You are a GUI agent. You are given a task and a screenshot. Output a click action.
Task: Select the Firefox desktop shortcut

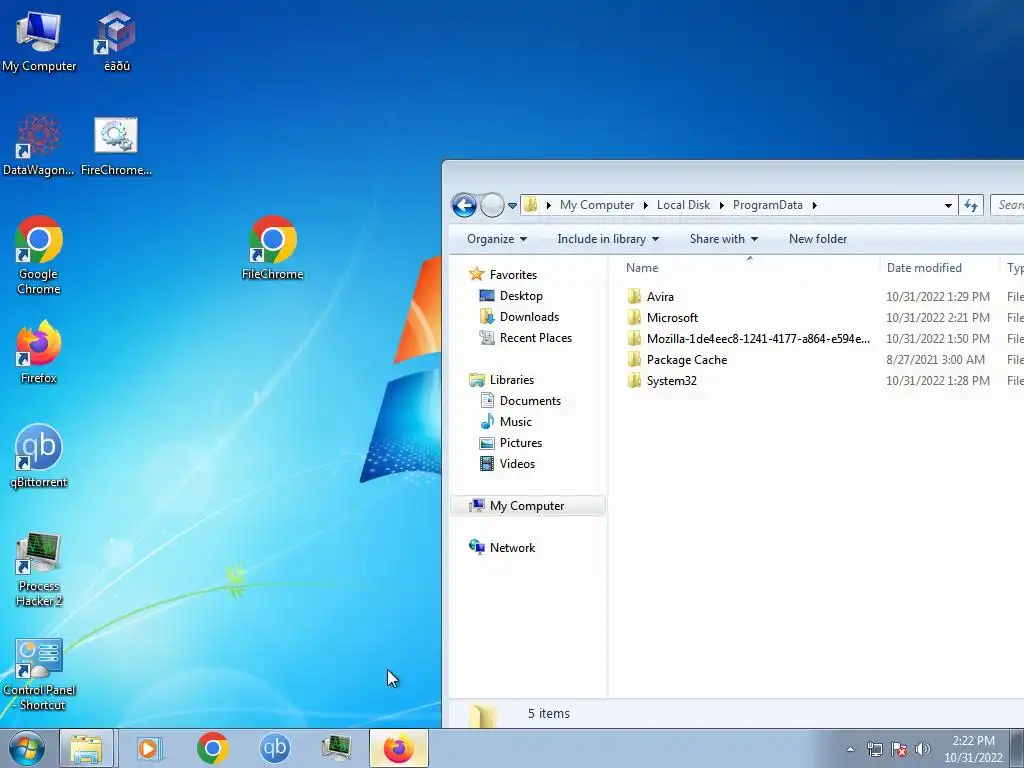click(39, 352)
